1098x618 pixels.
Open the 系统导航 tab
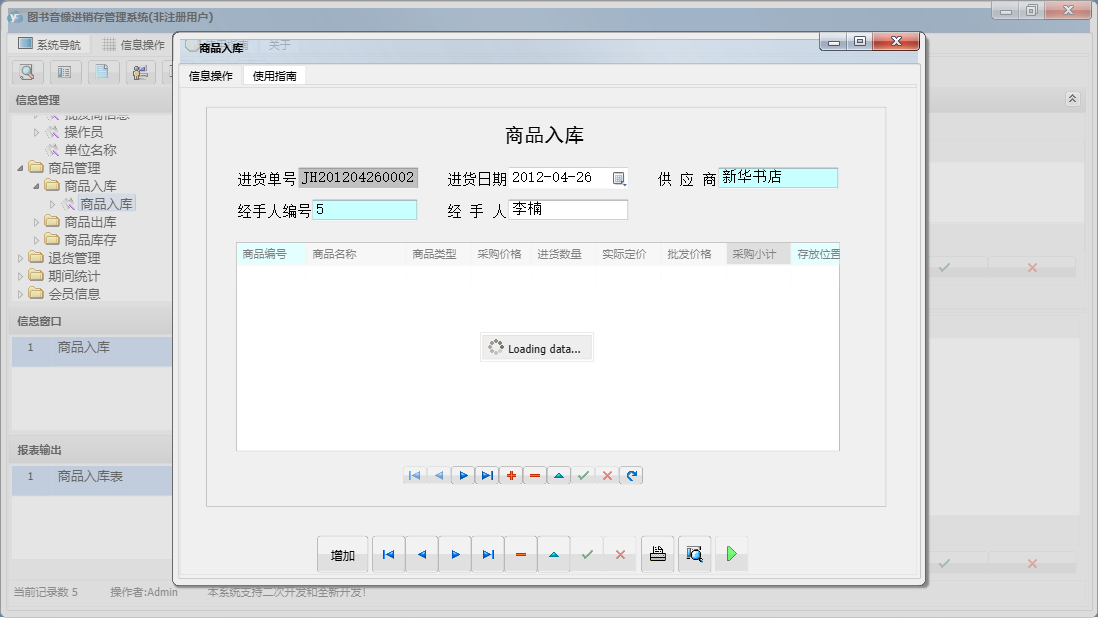[50, 45]
